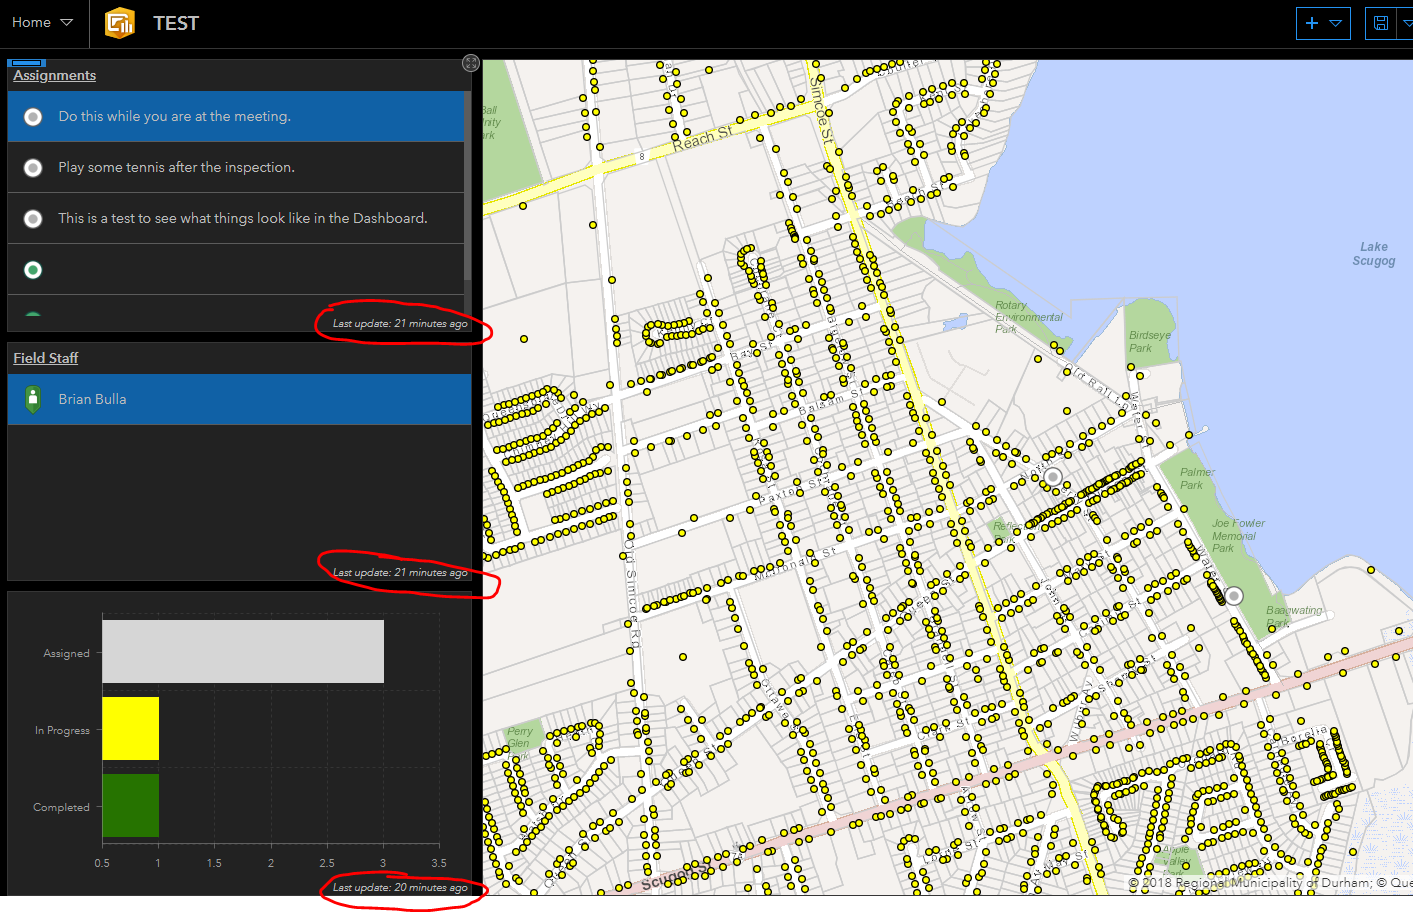Click the 'Assigned' chart axis label
This screenshot has width=1413, height=912.
(x=66, y=653)
